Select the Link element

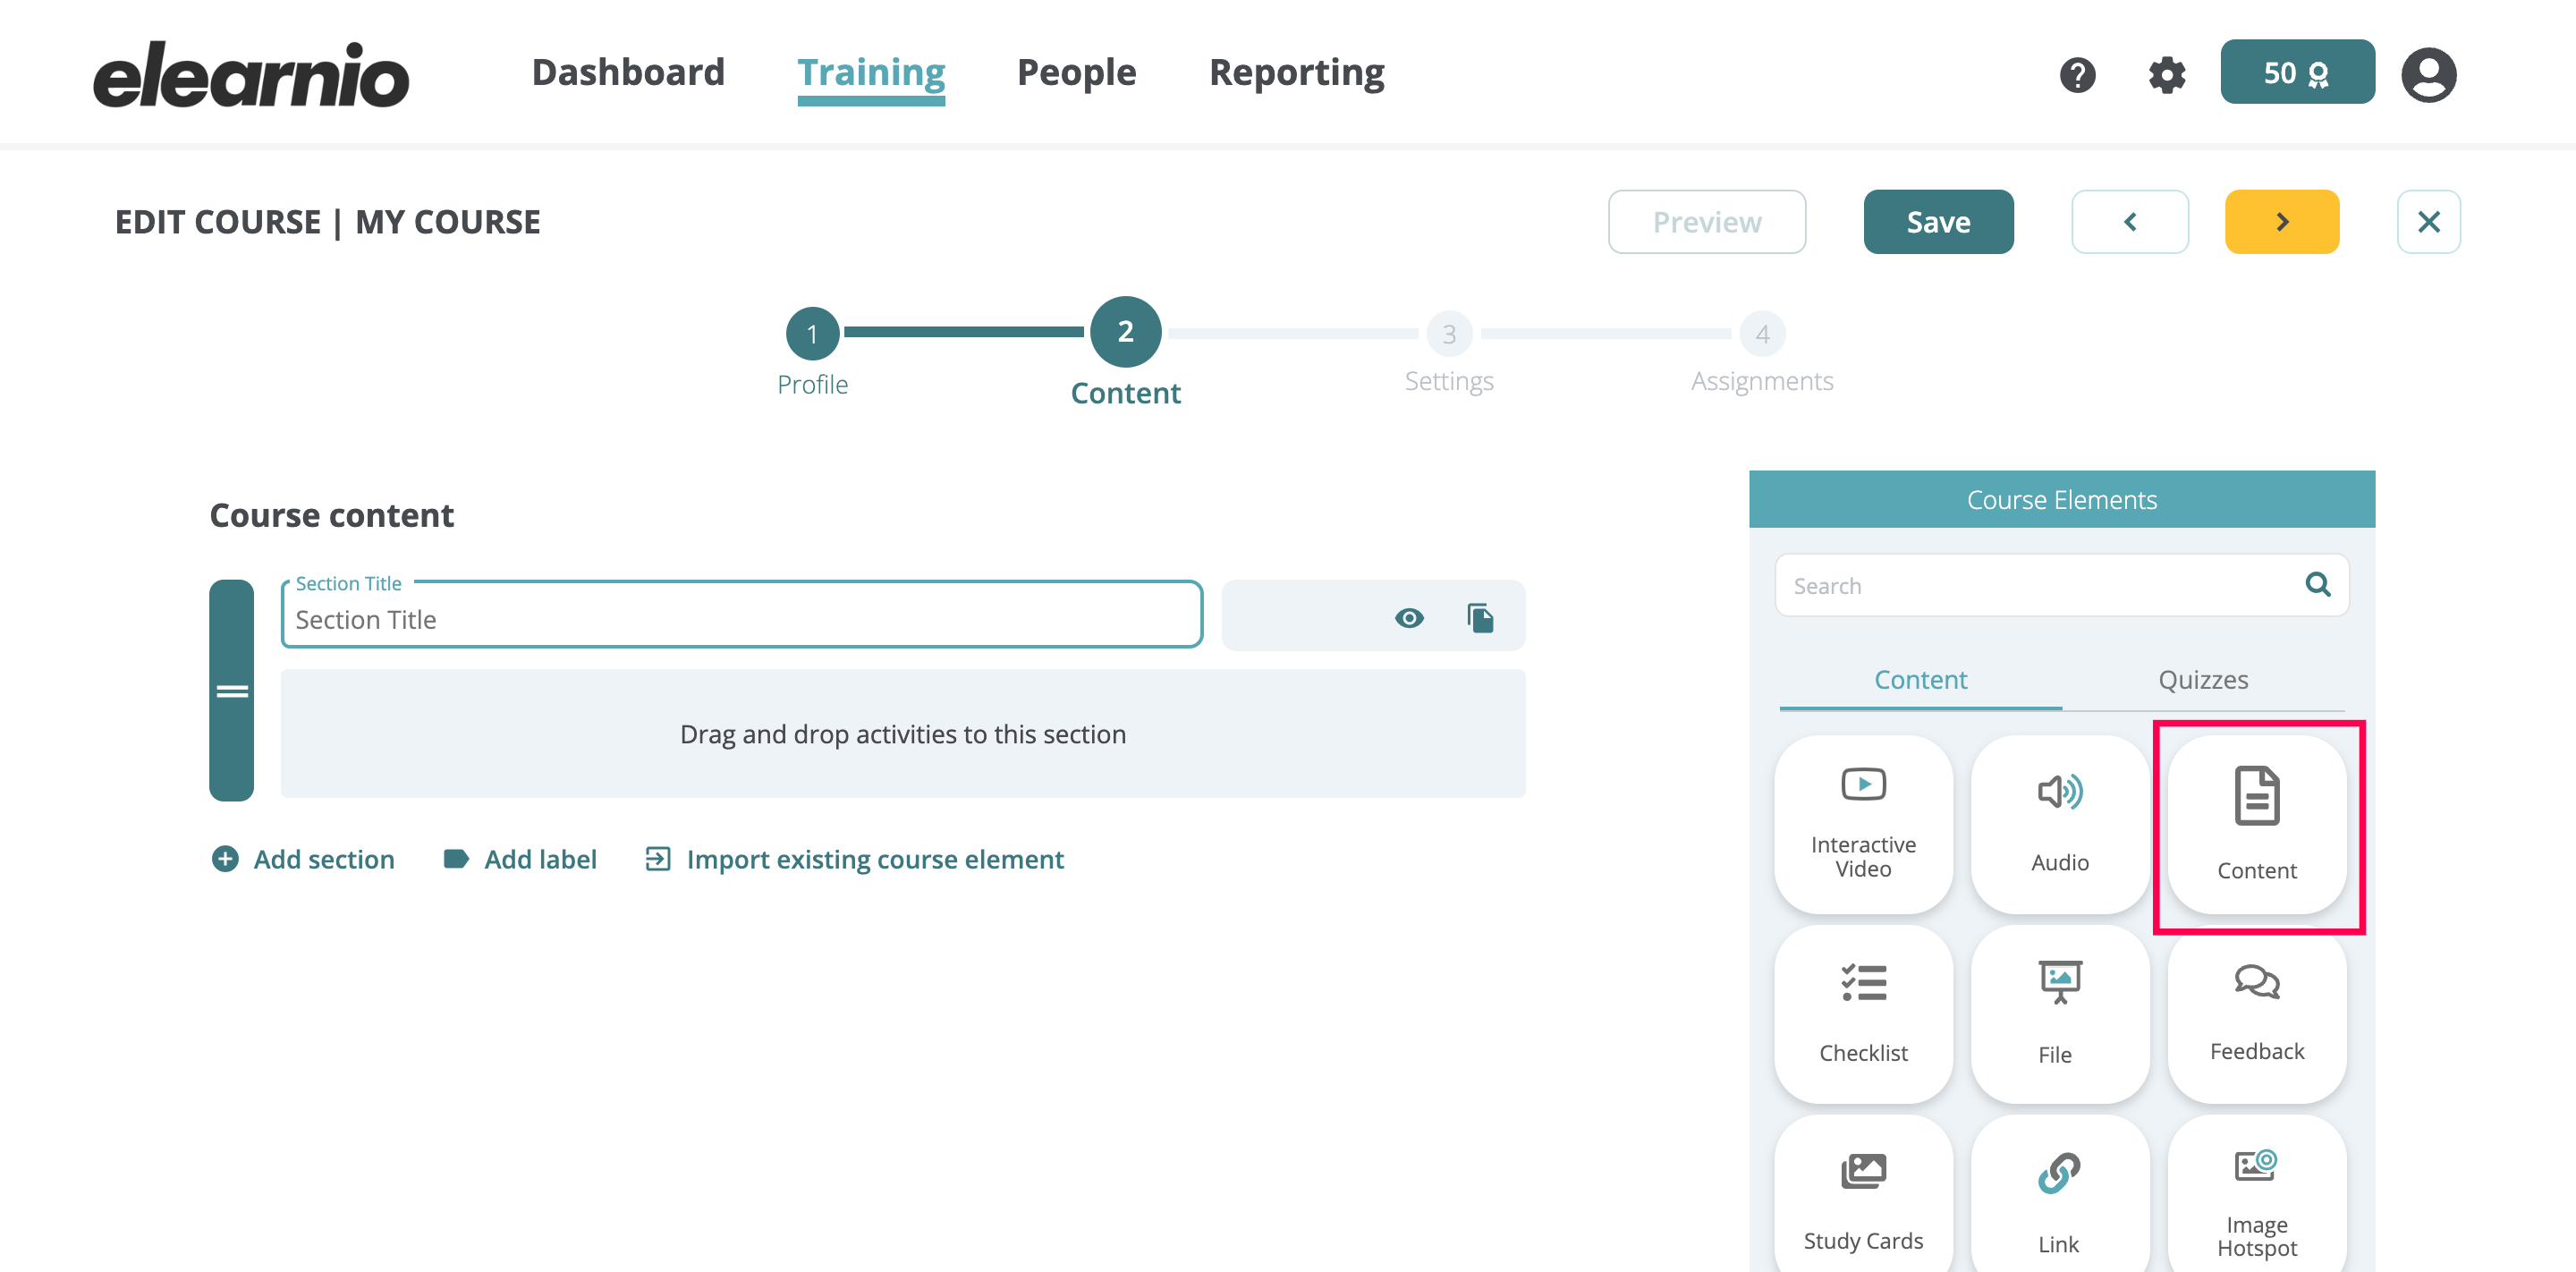(2059, 1195)
